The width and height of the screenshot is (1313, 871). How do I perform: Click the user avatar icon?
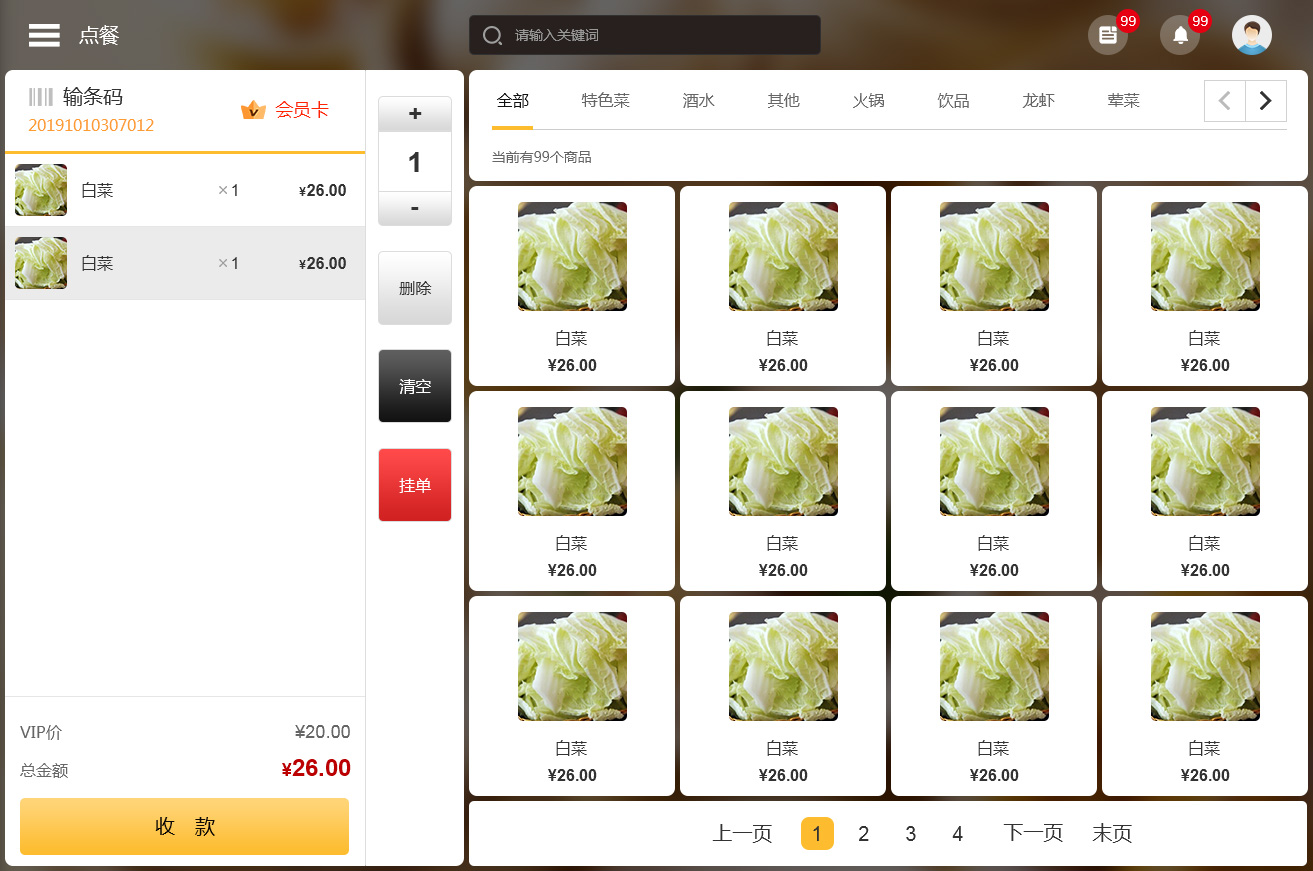[1251, 36]
